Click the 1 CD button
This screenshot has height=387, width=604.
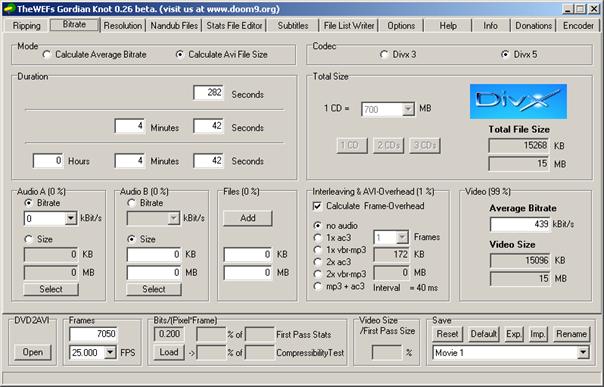(352, 146)
